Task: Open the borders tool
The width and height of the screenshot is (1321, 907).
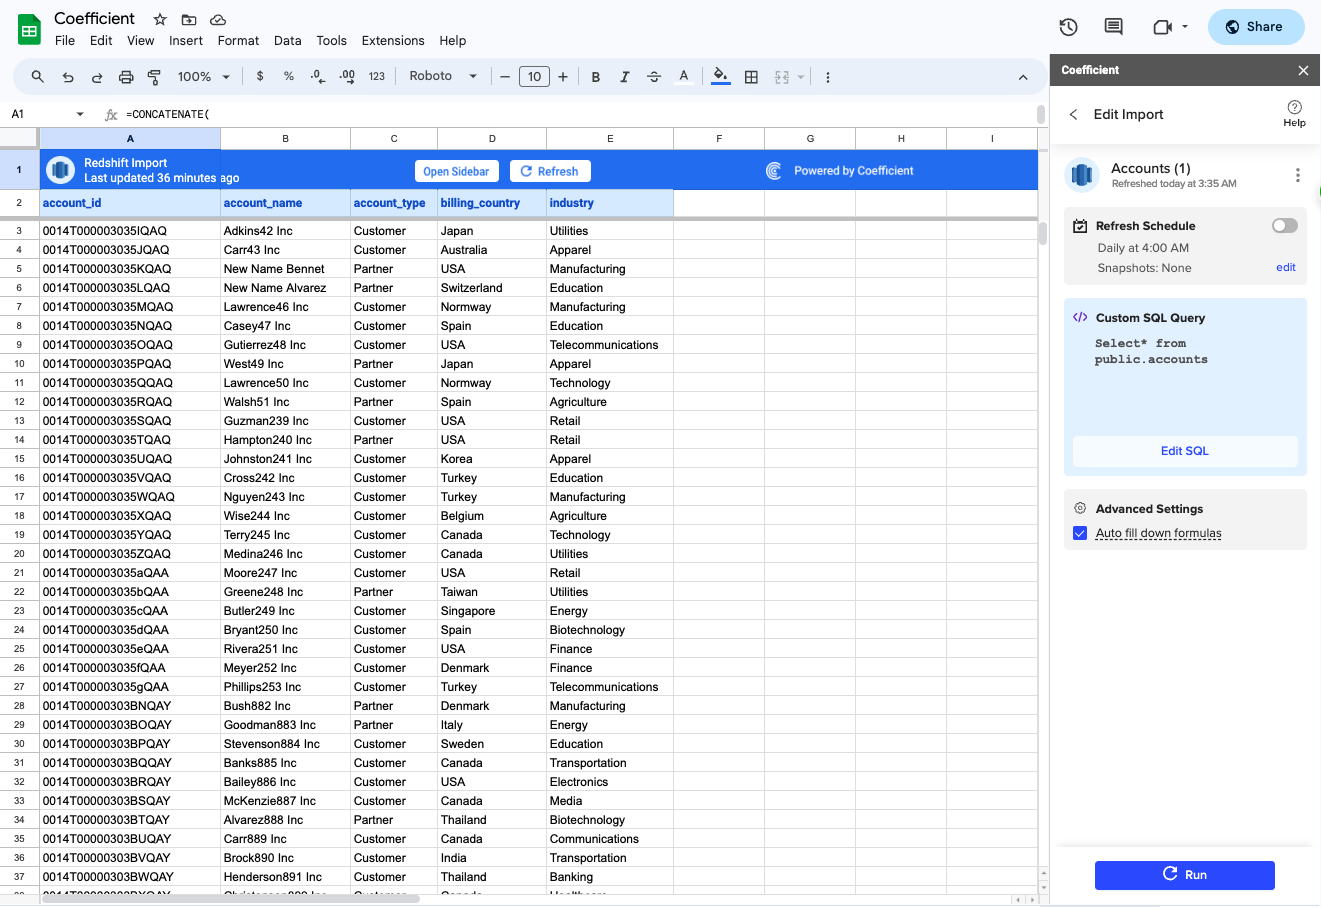Action: (x=751, y=77)
